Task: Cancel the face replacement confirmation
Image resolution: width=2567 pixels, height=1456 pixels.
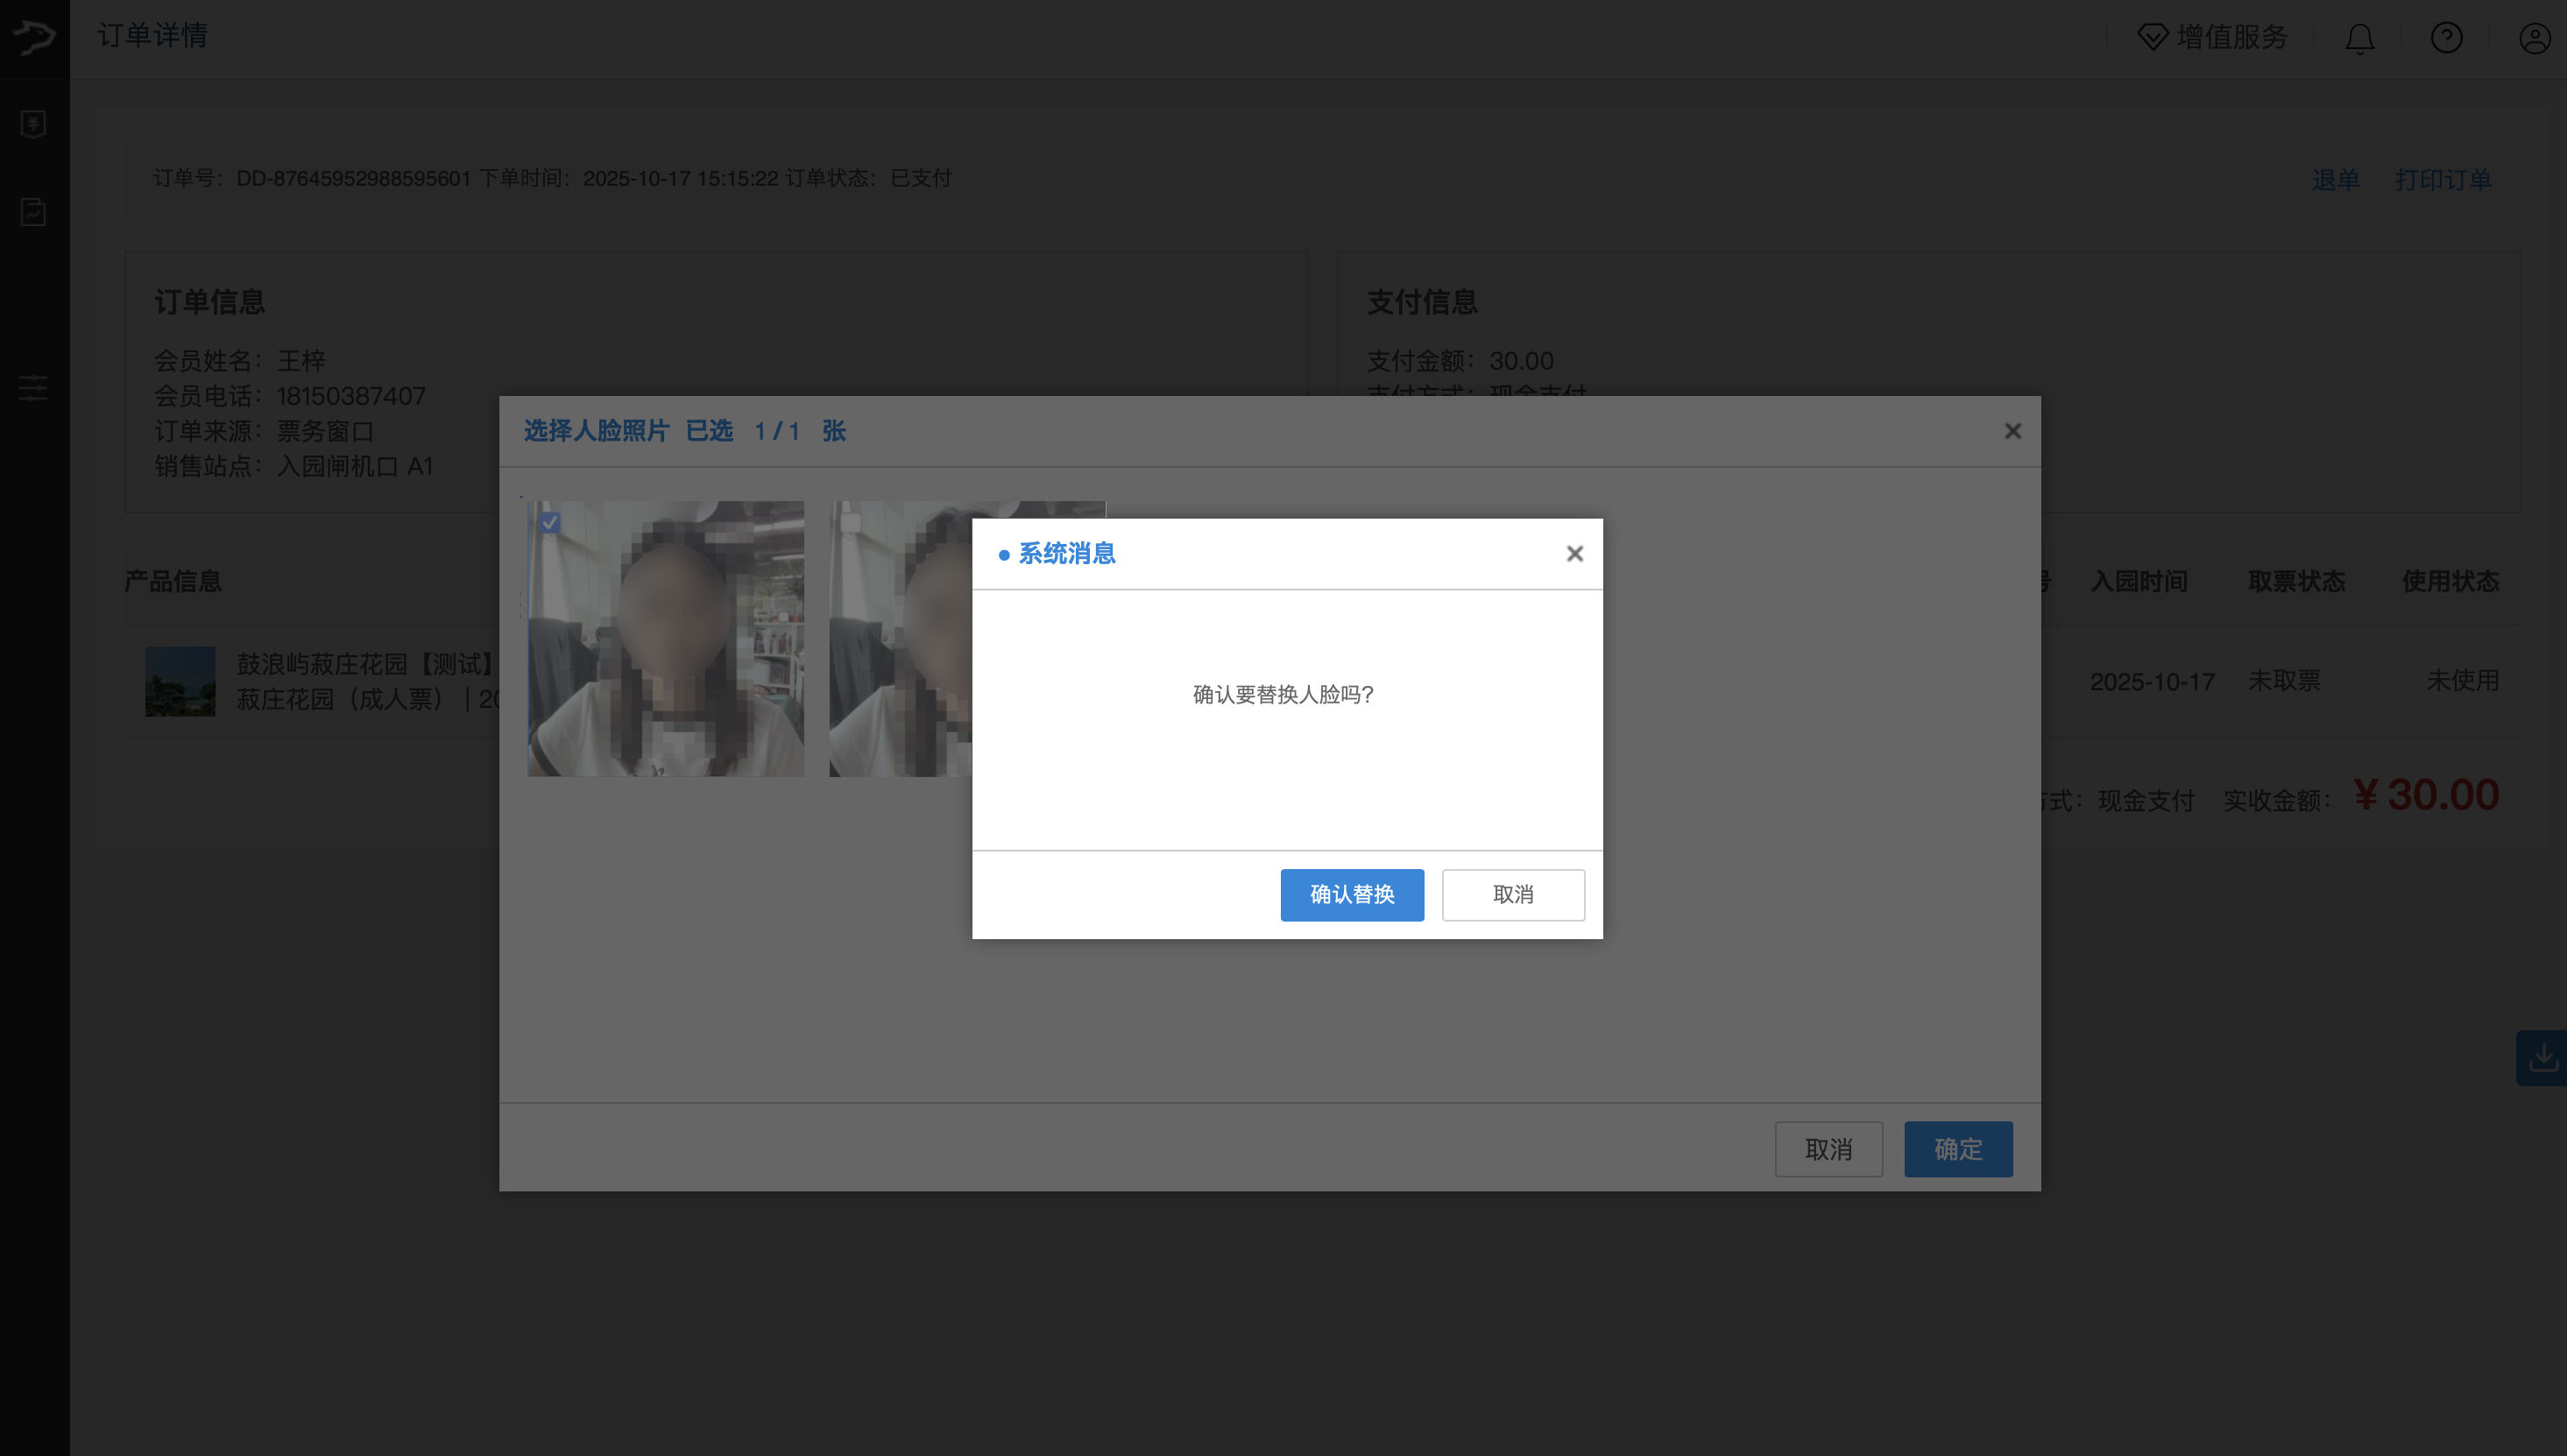Action: (1512, 894)
